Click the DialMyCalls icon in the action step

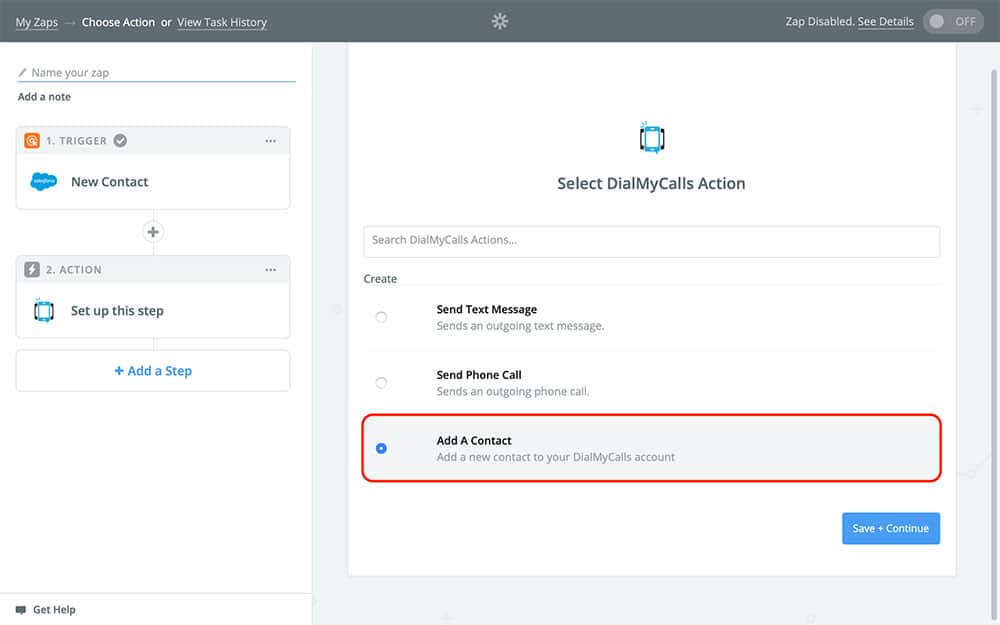click(44, 311)
